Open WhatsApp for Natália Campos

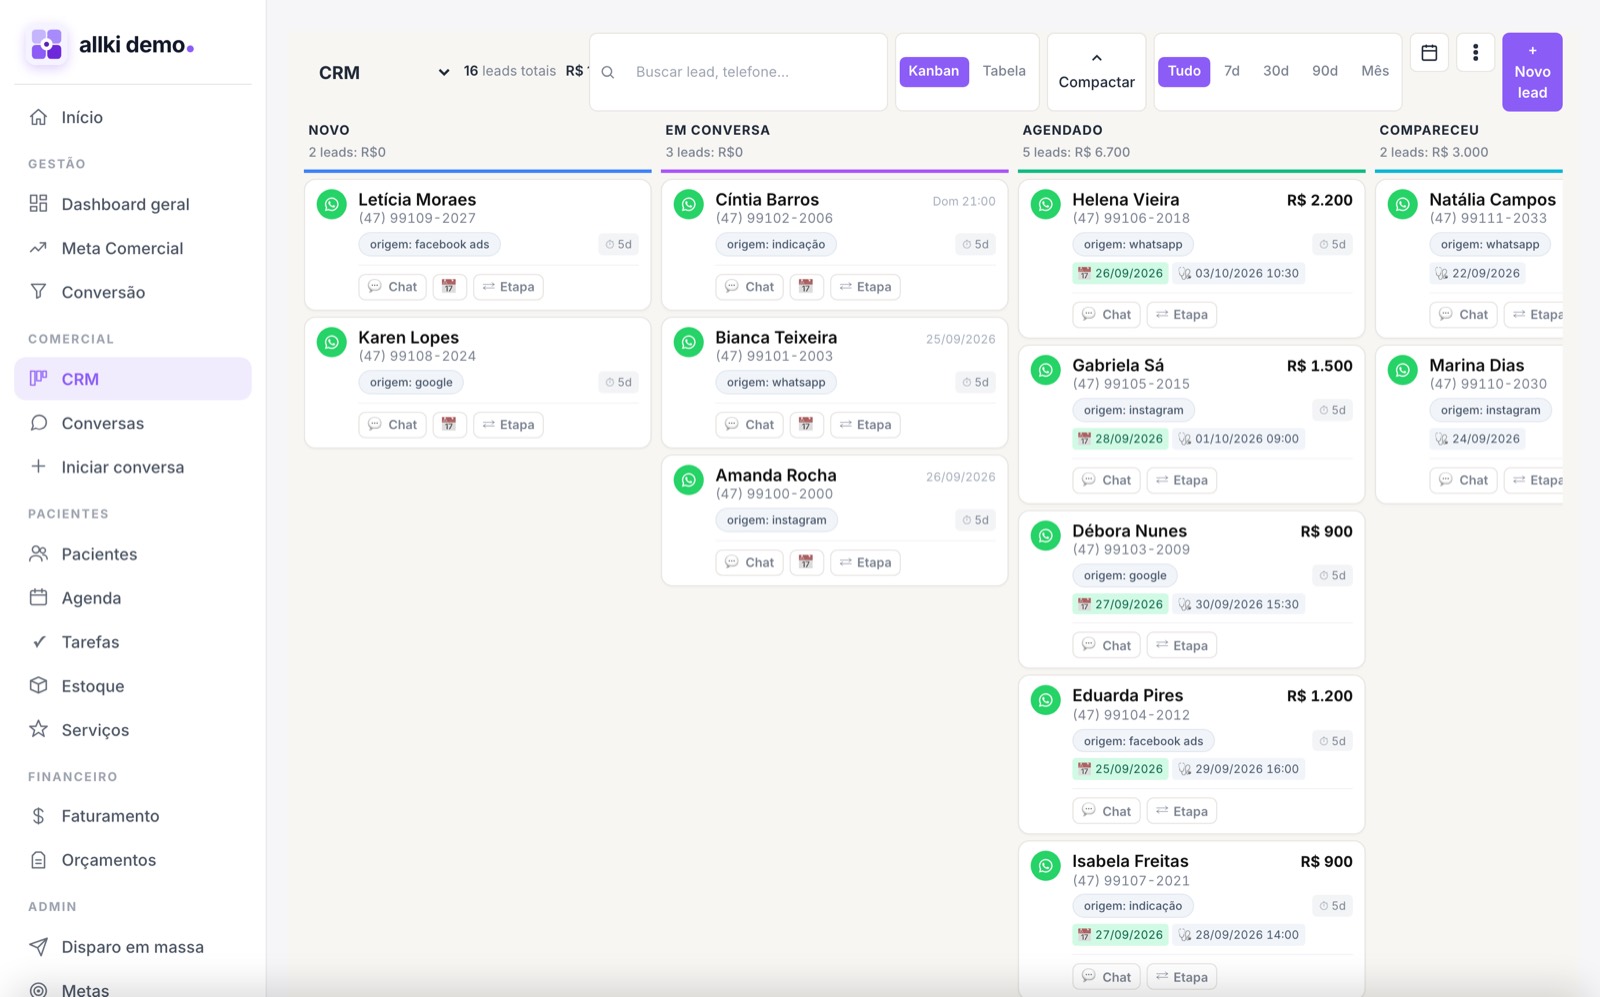[1403, 204]
